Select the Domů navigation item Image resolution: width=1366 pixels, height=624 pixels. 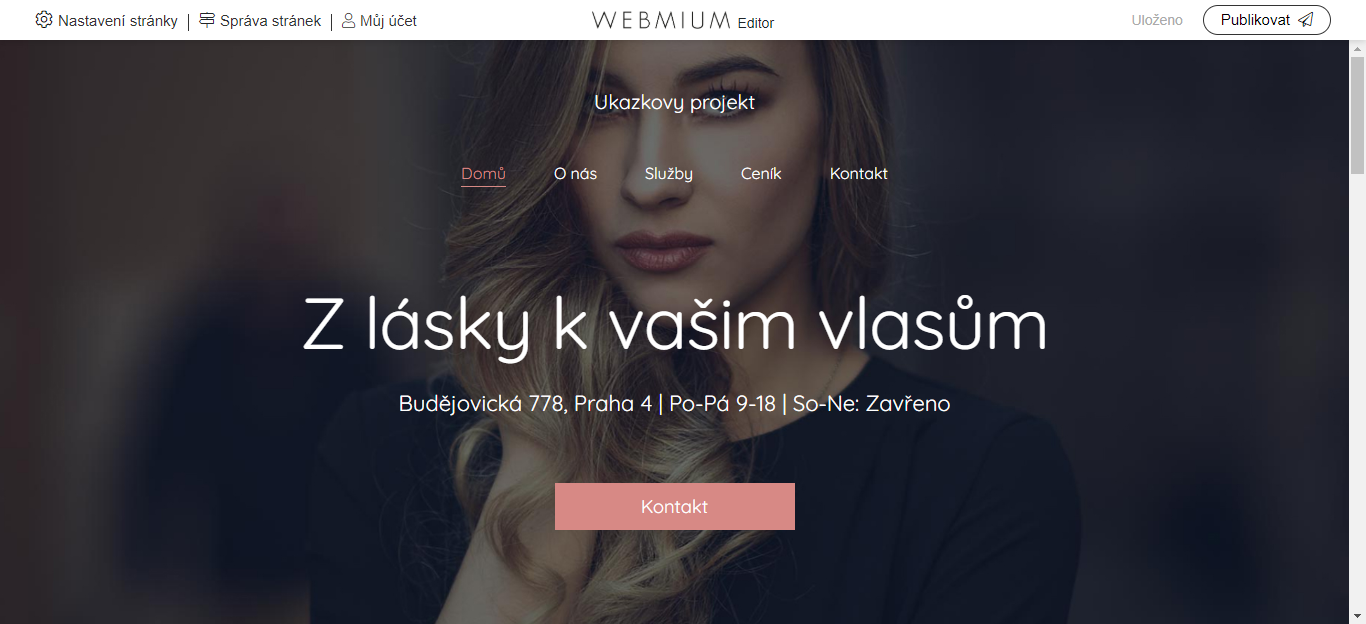click(484, 174)
